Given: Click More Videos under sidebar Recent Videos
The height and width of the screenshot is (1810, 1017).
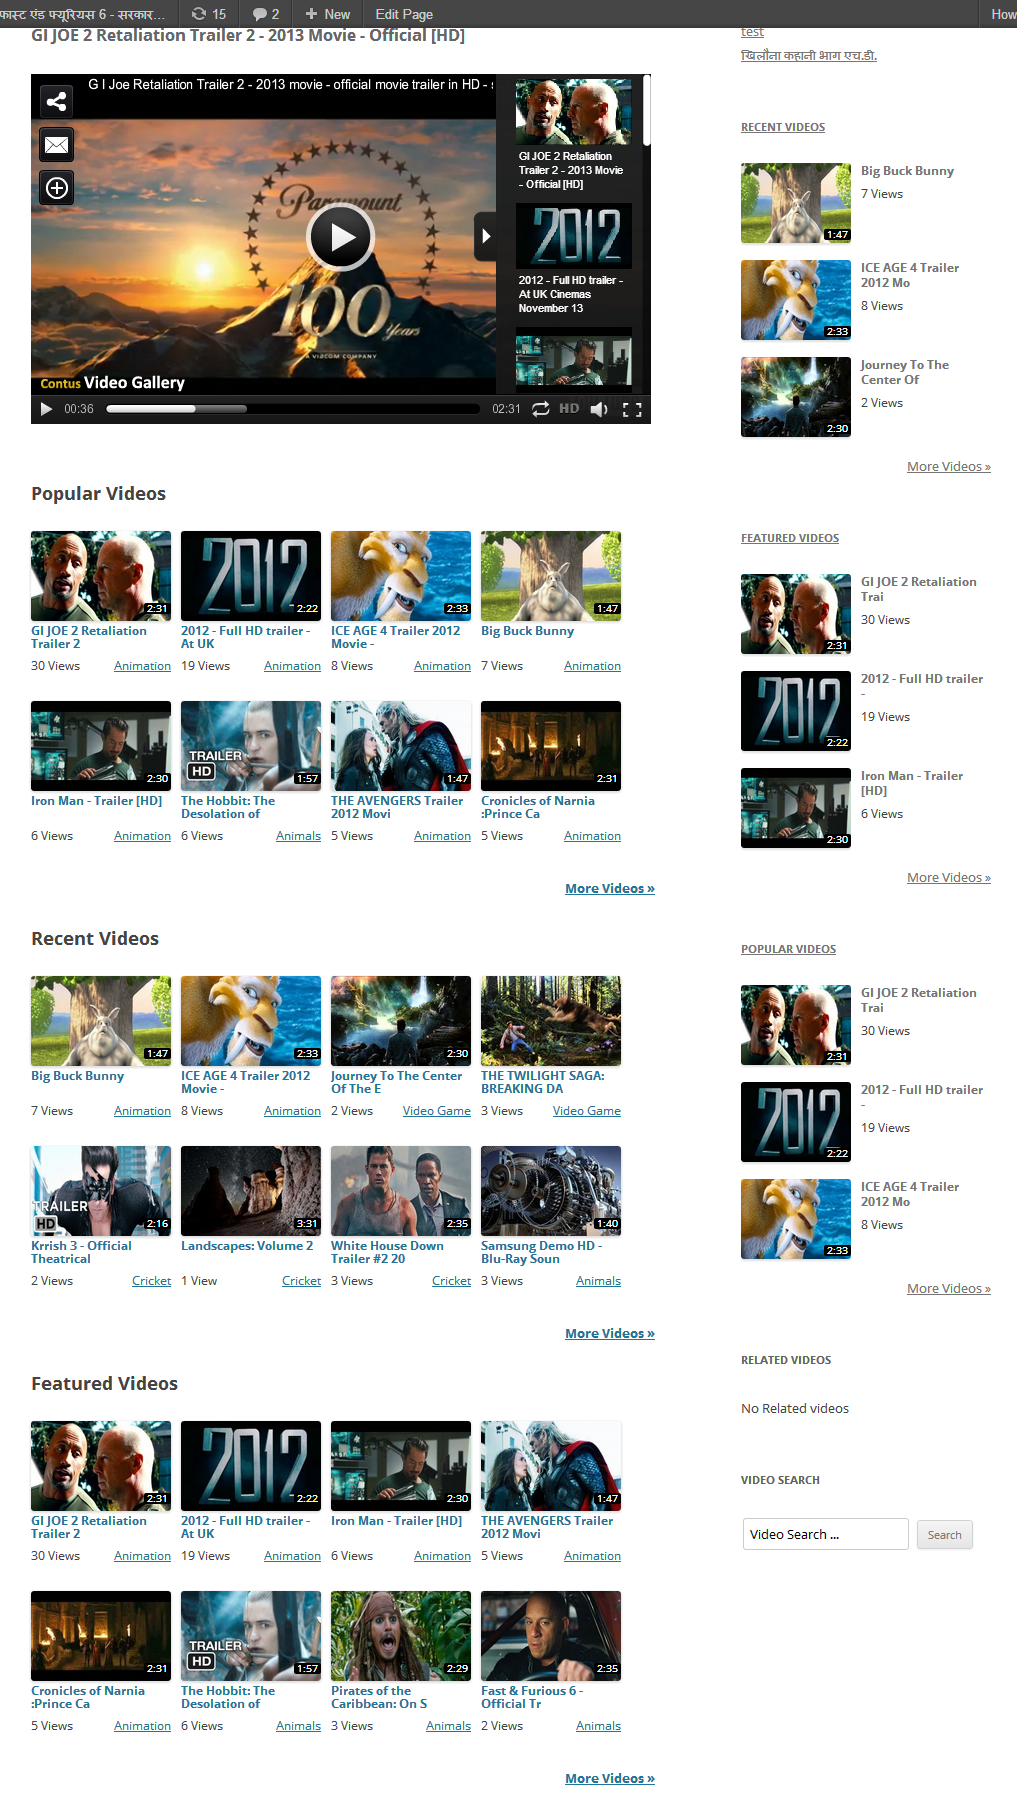Looking at the screenshot, I should [x=948, y=467].
